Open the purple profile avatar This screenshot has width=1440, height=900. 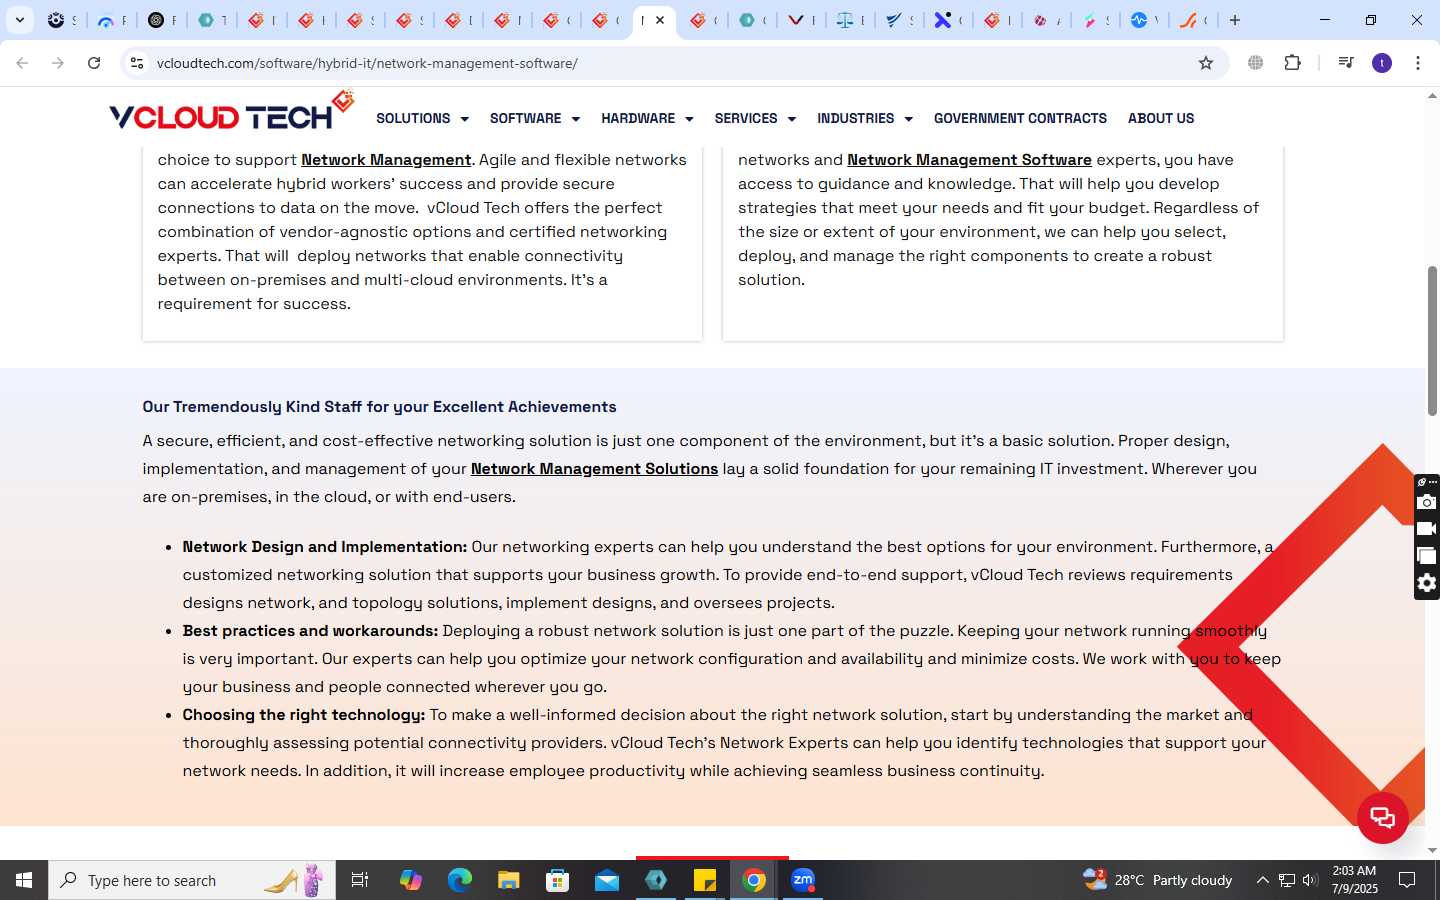[x=1382, y=63]
